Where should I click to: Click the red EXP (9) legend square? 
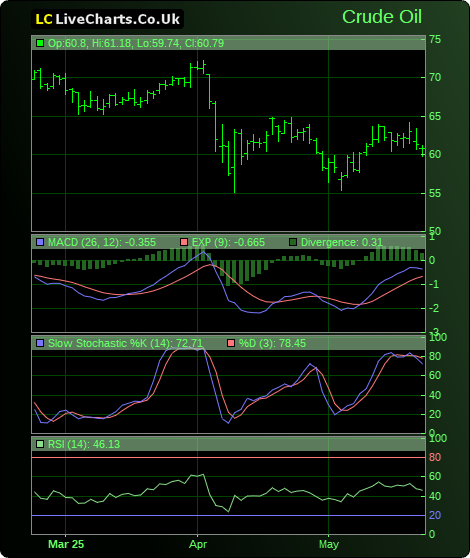tap(184, 242)
